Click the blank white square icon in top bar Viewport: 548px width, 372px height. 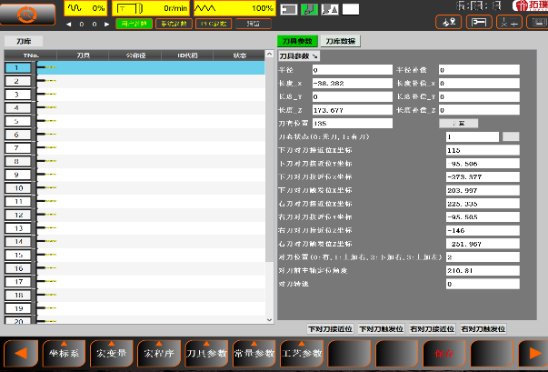tap(351, 9)
